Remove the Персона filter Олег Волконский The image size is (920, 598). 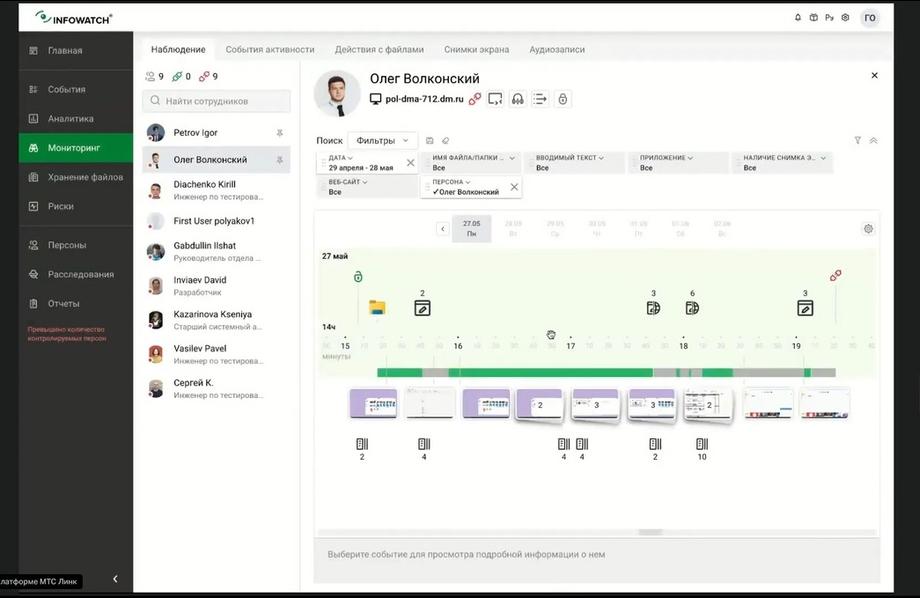coord(514,187)
